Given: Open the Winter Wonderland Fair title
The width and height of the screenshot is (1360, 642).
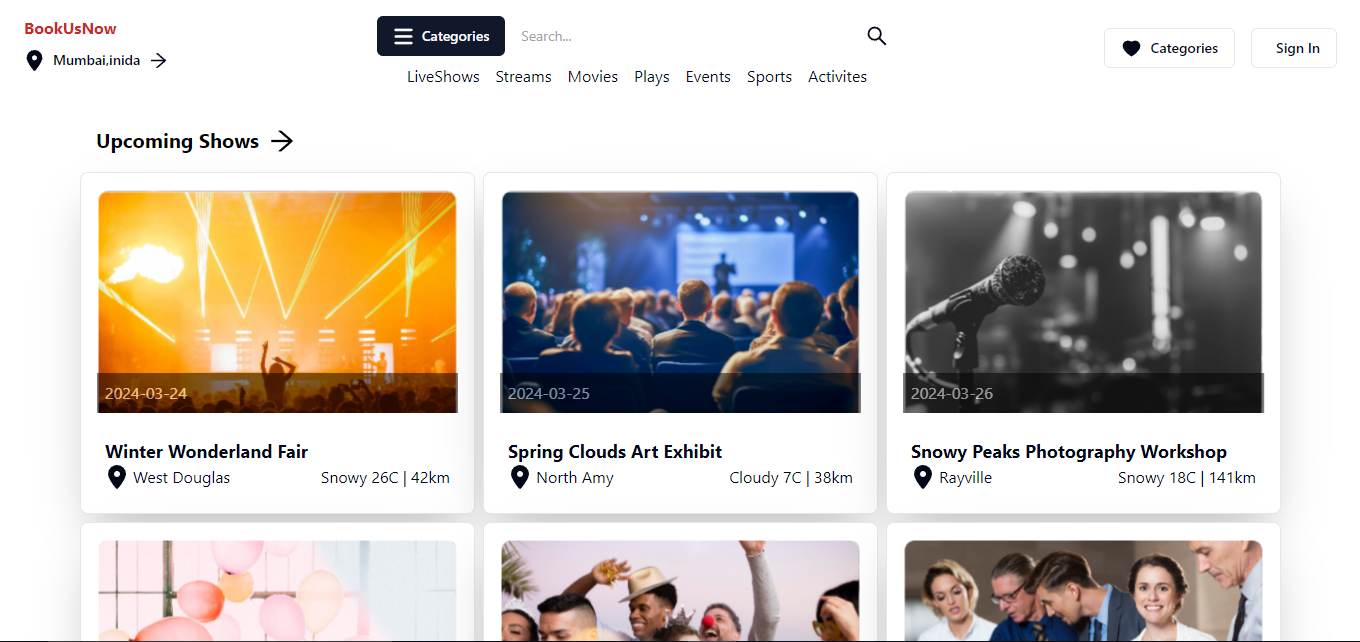Looking at the screenshot, I should point(206,452).
